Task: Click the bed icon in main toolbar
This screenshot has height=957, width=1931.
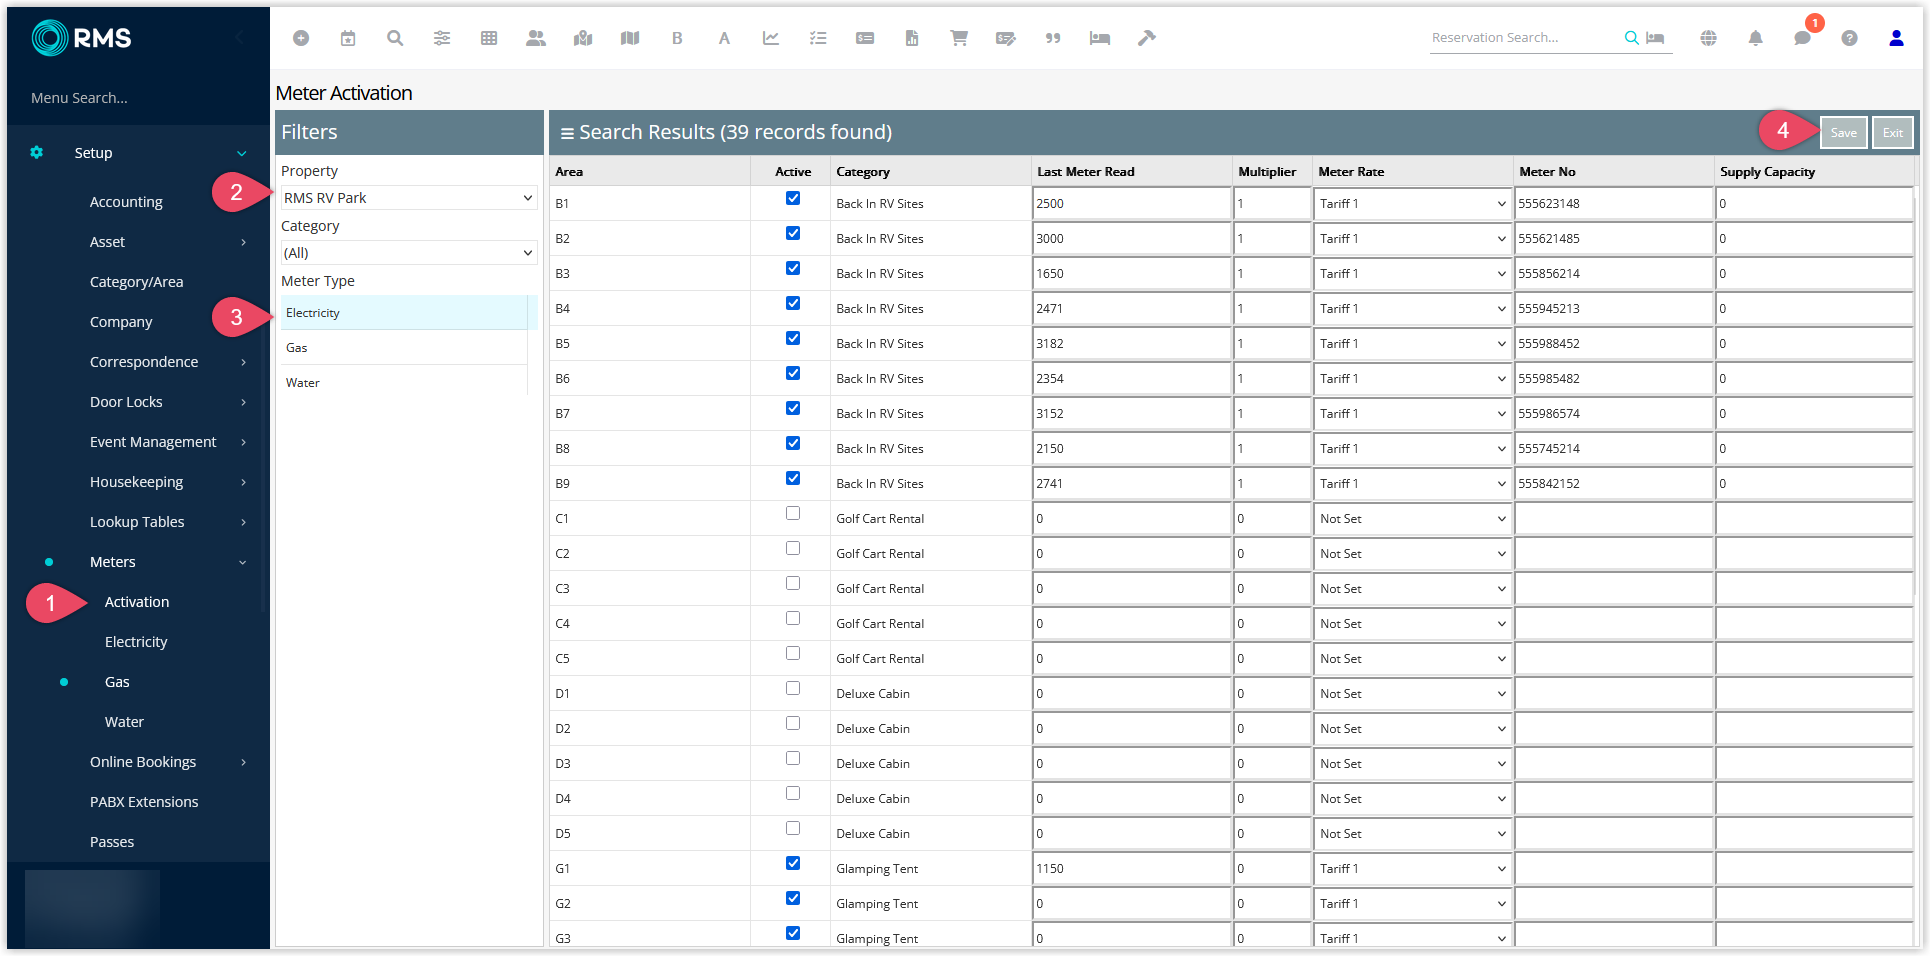Action: point(1100,38)
